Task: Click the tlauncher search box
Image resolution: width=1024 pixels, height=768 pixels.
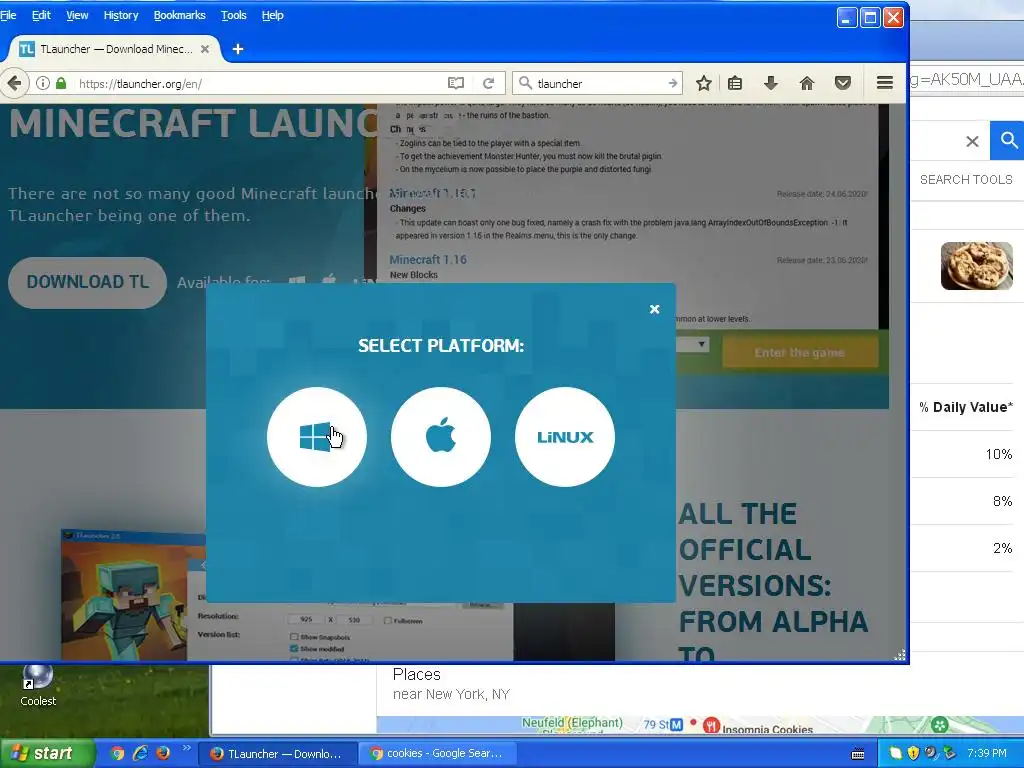Action: [x=598, y=83]
